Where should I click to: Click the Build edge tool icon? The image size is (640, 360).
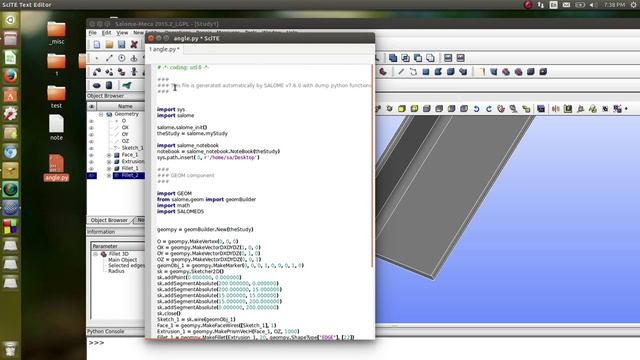click(x=401, y=72)
